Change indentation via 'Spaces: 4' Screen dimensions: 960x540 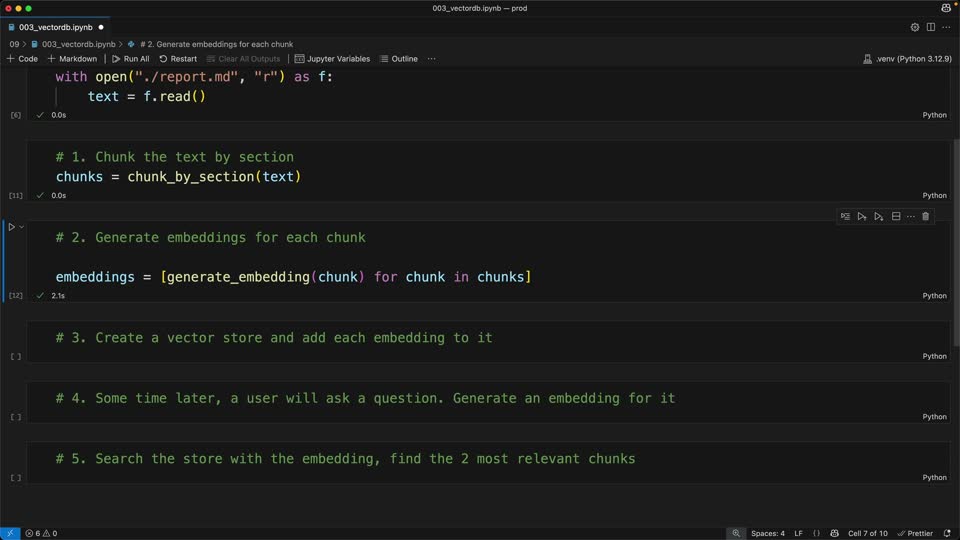(768, 533)
